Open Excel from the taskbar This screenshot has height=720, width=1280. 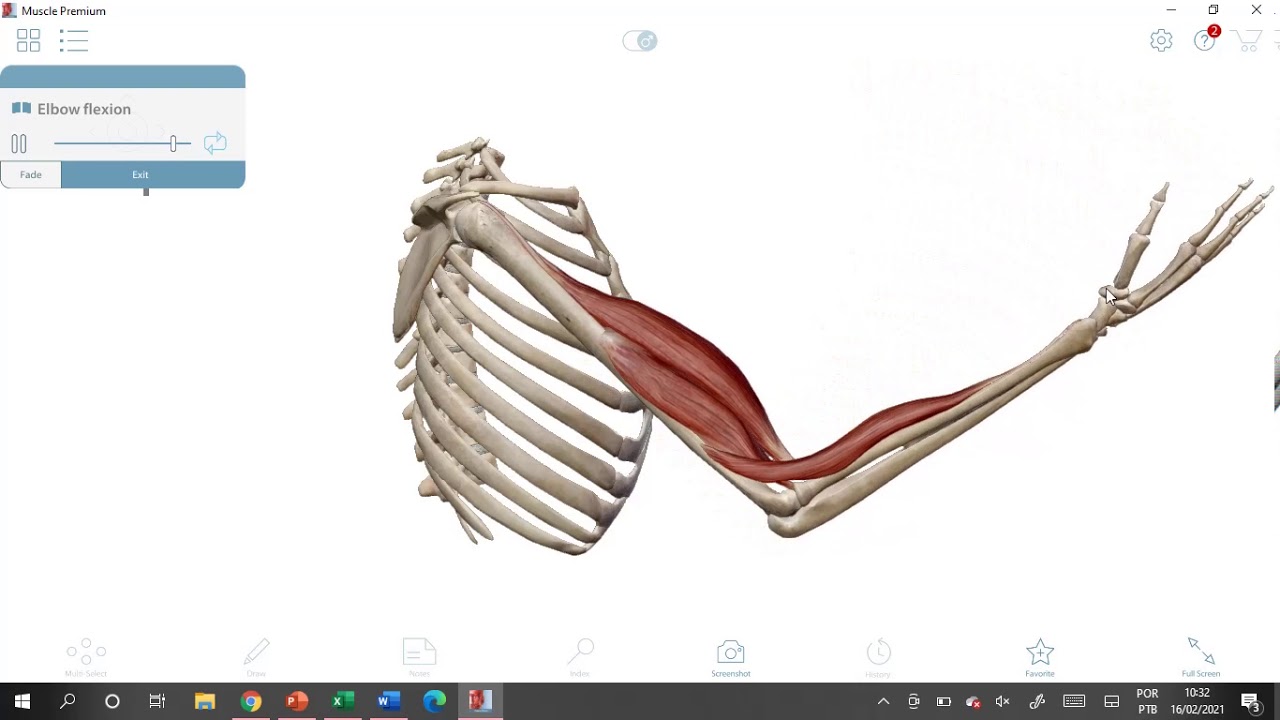point(343,701)
